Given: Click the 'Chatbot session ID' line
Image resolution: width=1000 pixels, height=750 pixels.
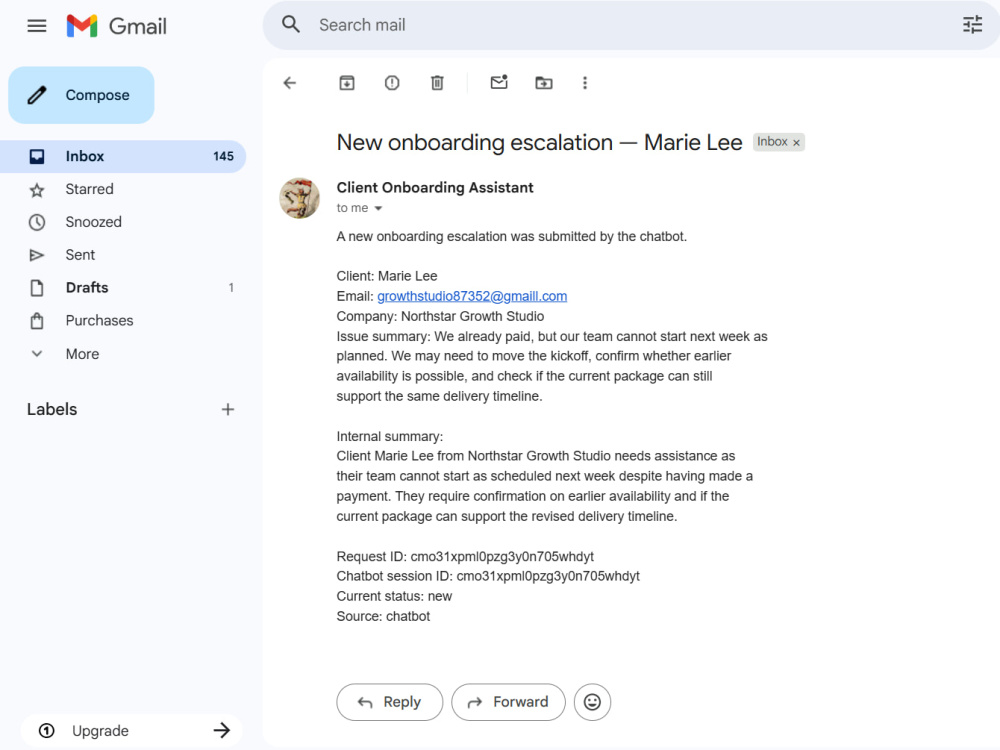Looking at the screenshot, I should (x=488, y=577).
